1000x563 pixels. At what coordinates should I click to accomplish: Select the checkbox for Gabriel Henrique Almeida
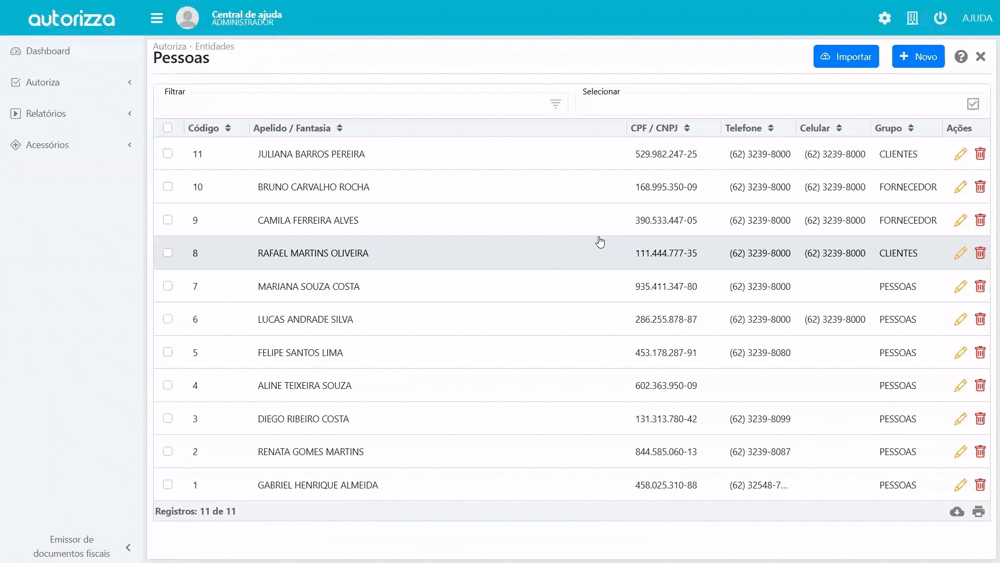pyautogui.click(x=168, y=485)
